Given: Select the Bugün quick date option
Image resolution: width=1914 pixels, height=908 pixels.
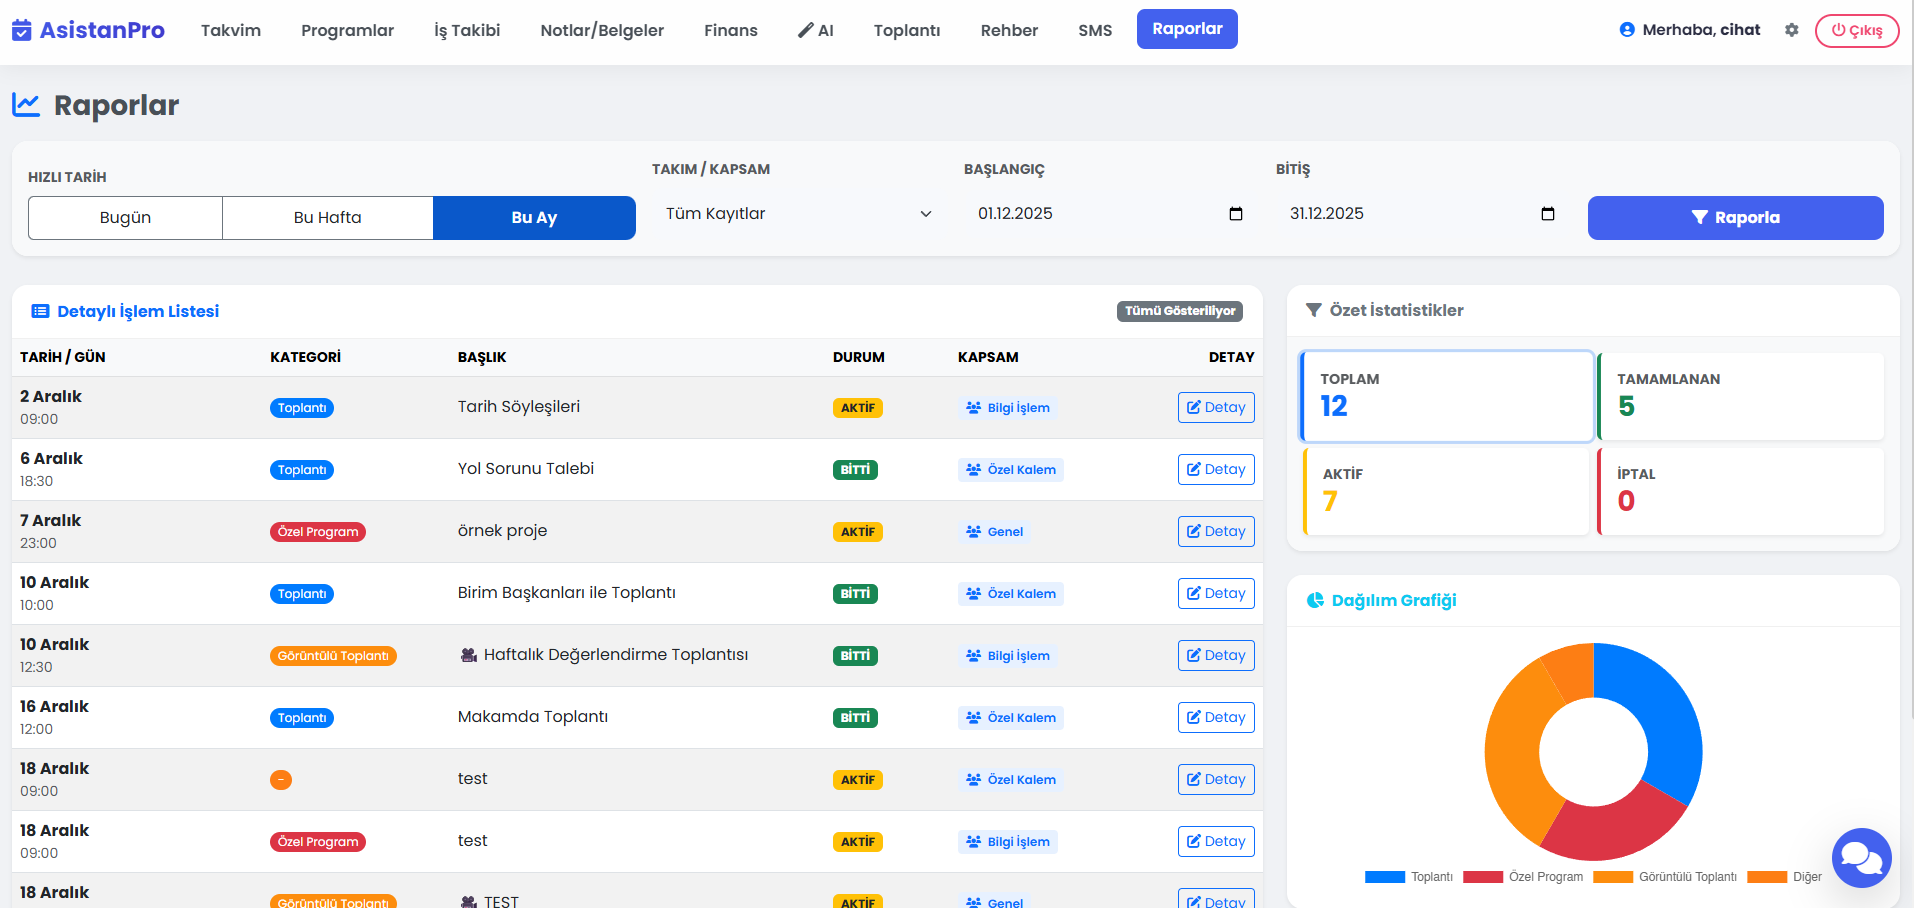Looking at the screenshot, I should [x=125, y=218].
